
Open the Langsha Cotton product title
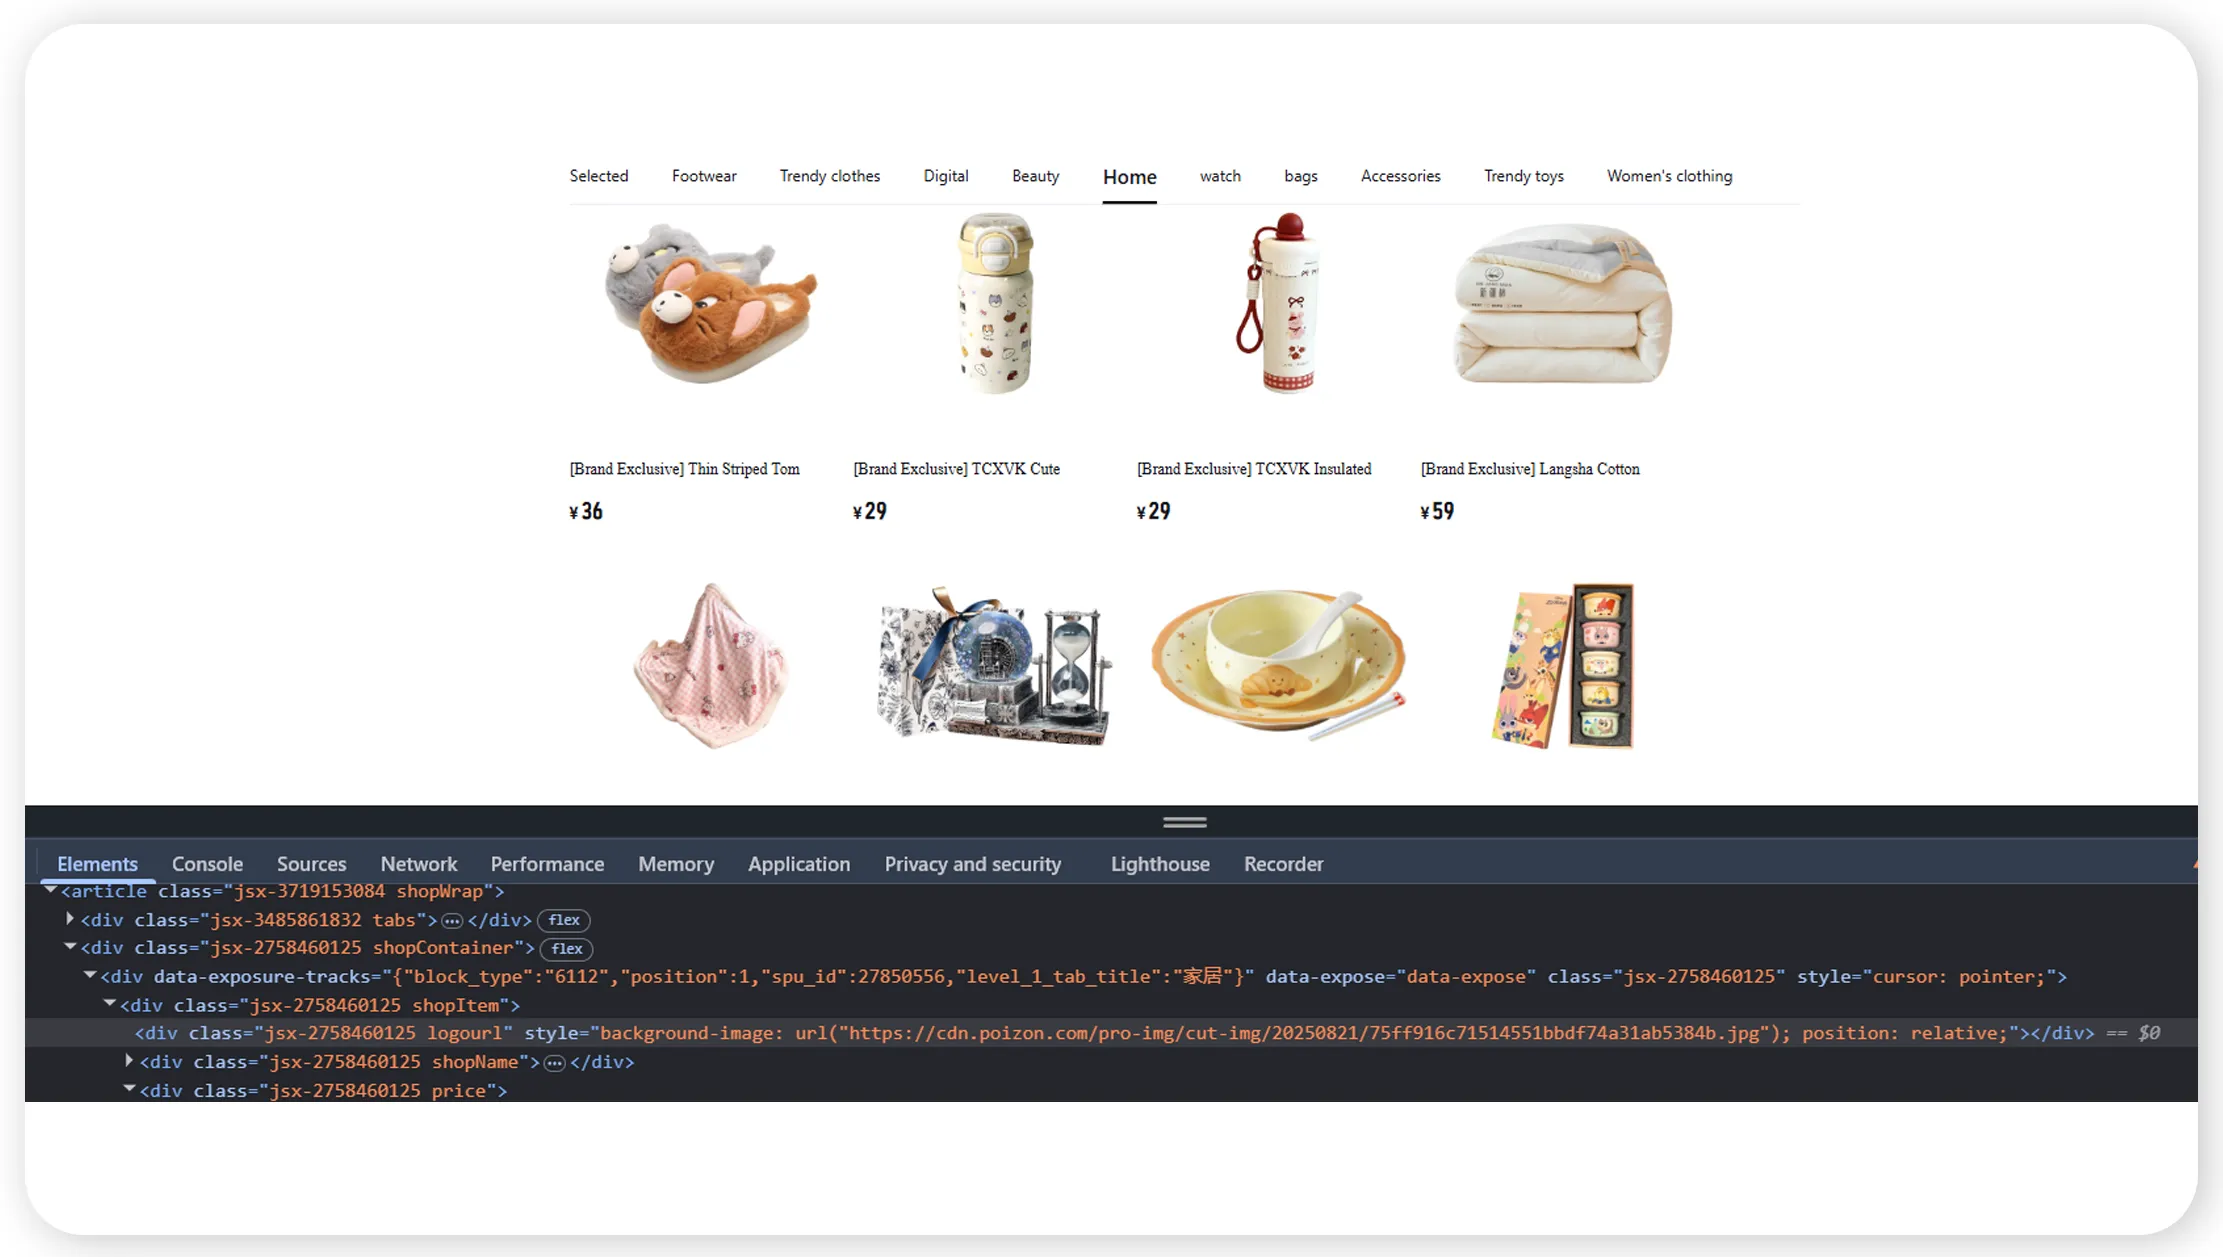(x=1530, y=469)
